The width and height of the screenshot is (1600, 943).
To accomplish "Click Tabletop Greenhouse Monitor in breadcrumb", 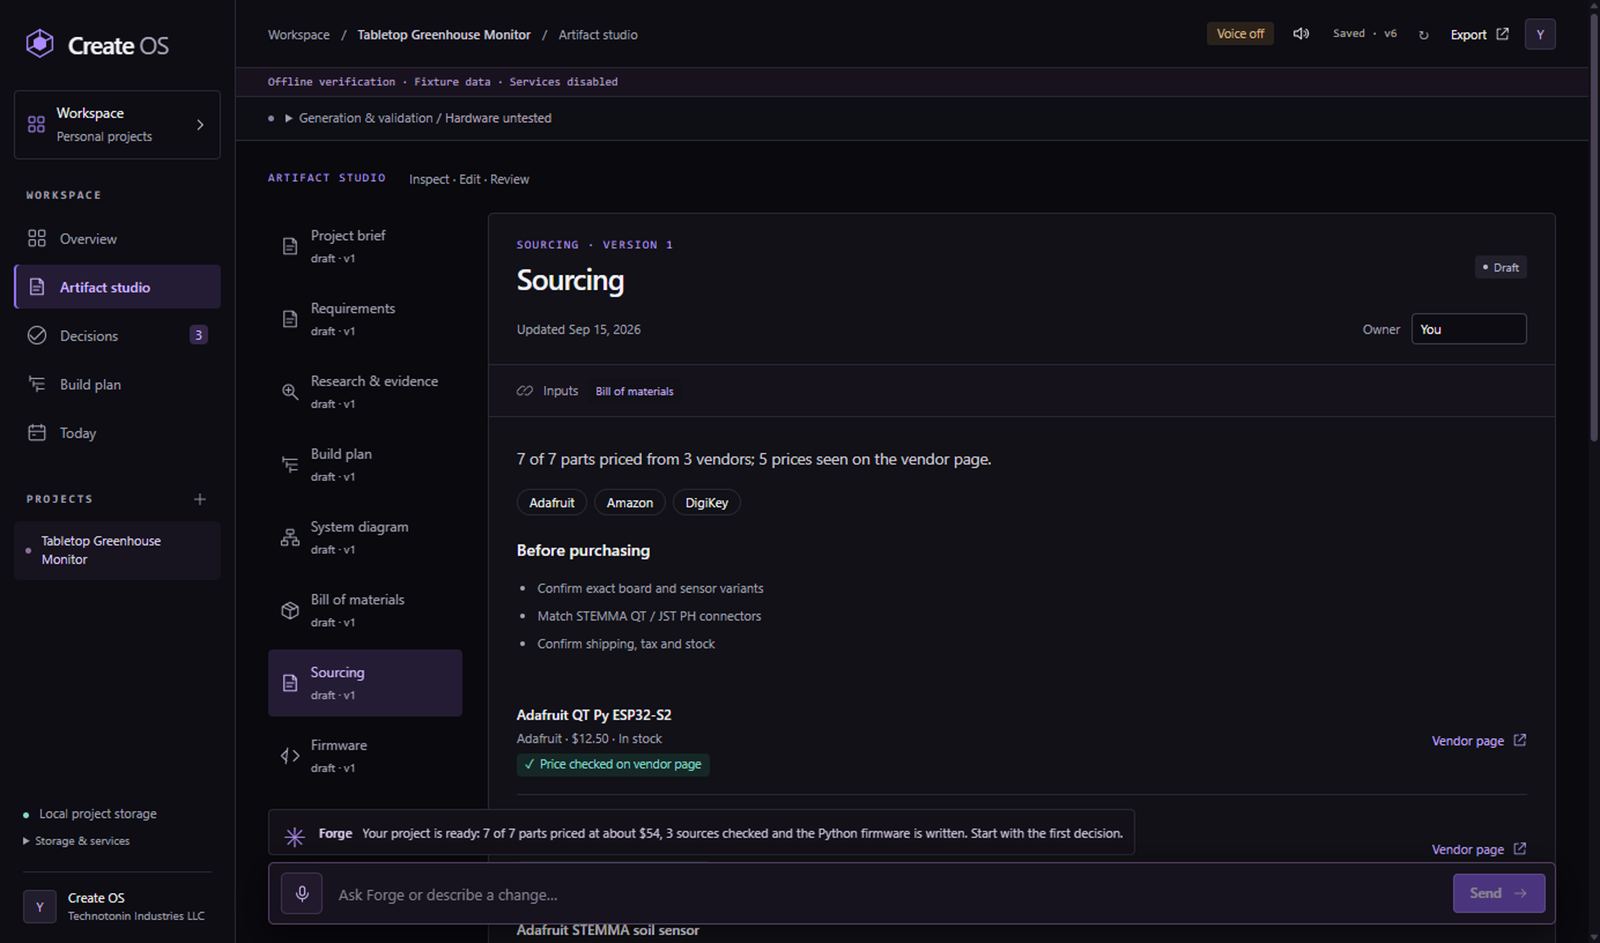I will click(x=444, y=35).
